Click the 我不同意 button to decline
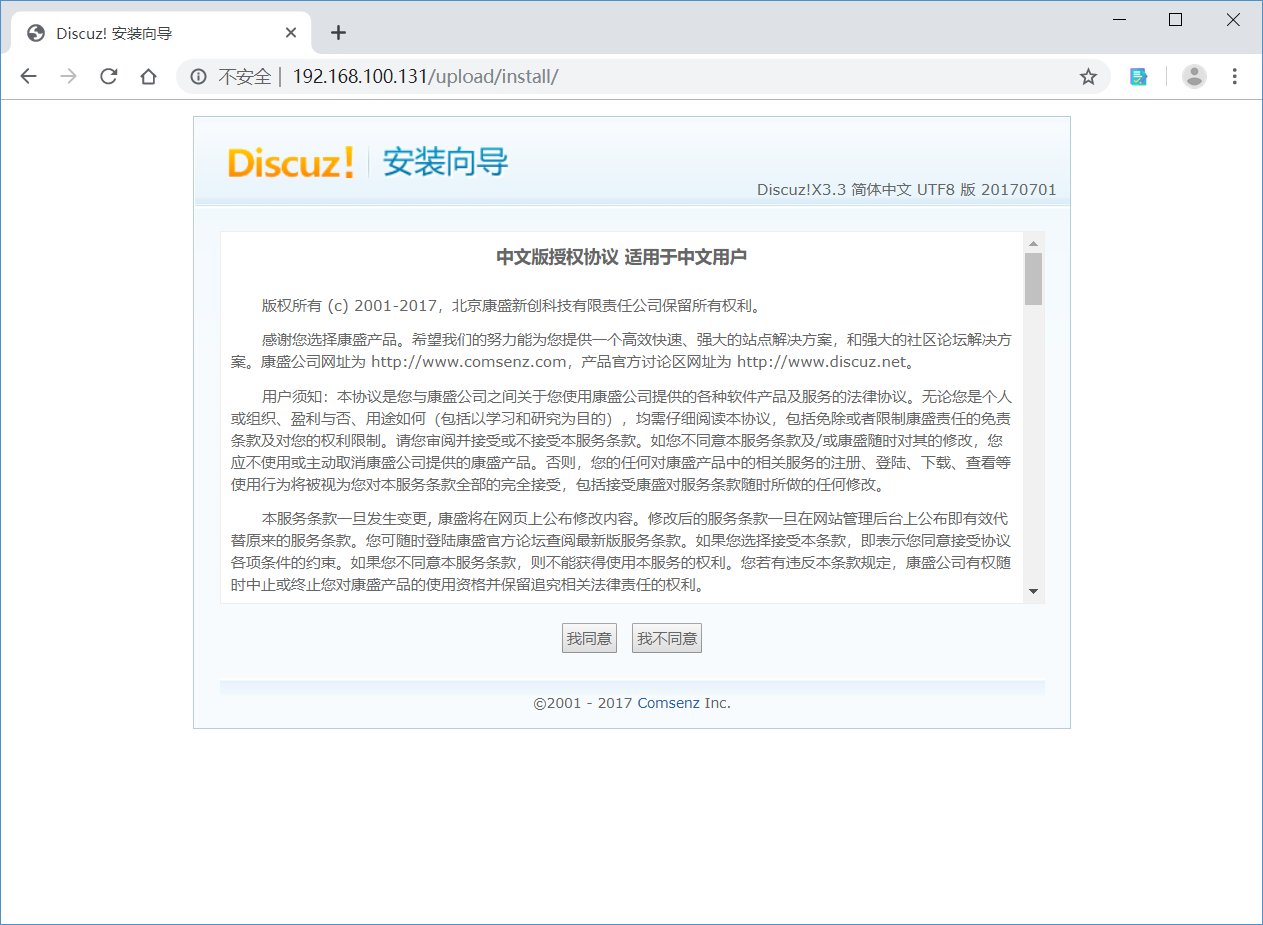1263x925 pixels. click(x=666, y=637)
